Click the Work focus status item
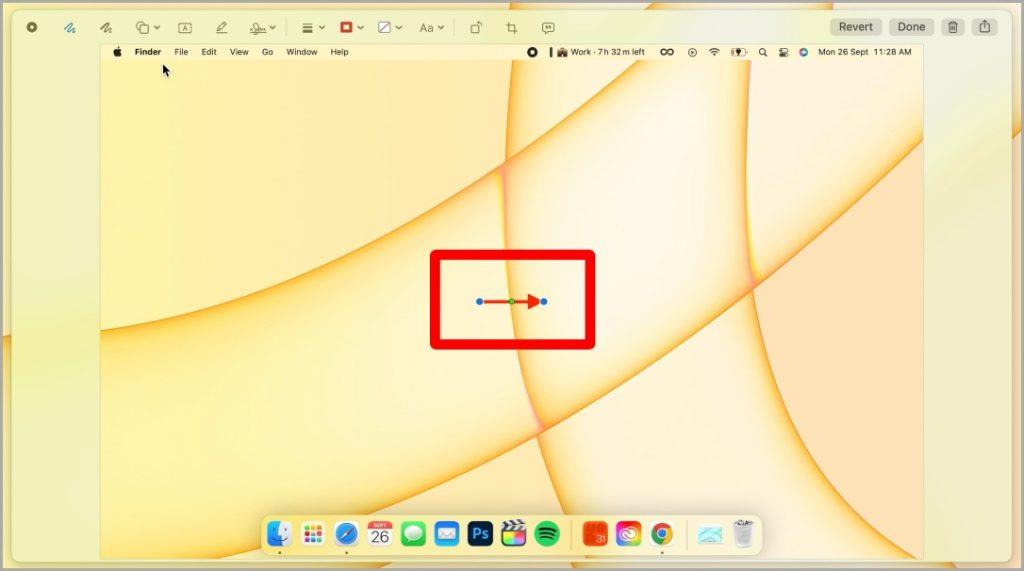This screenshot has width=1024, height=571. [600, 52]
